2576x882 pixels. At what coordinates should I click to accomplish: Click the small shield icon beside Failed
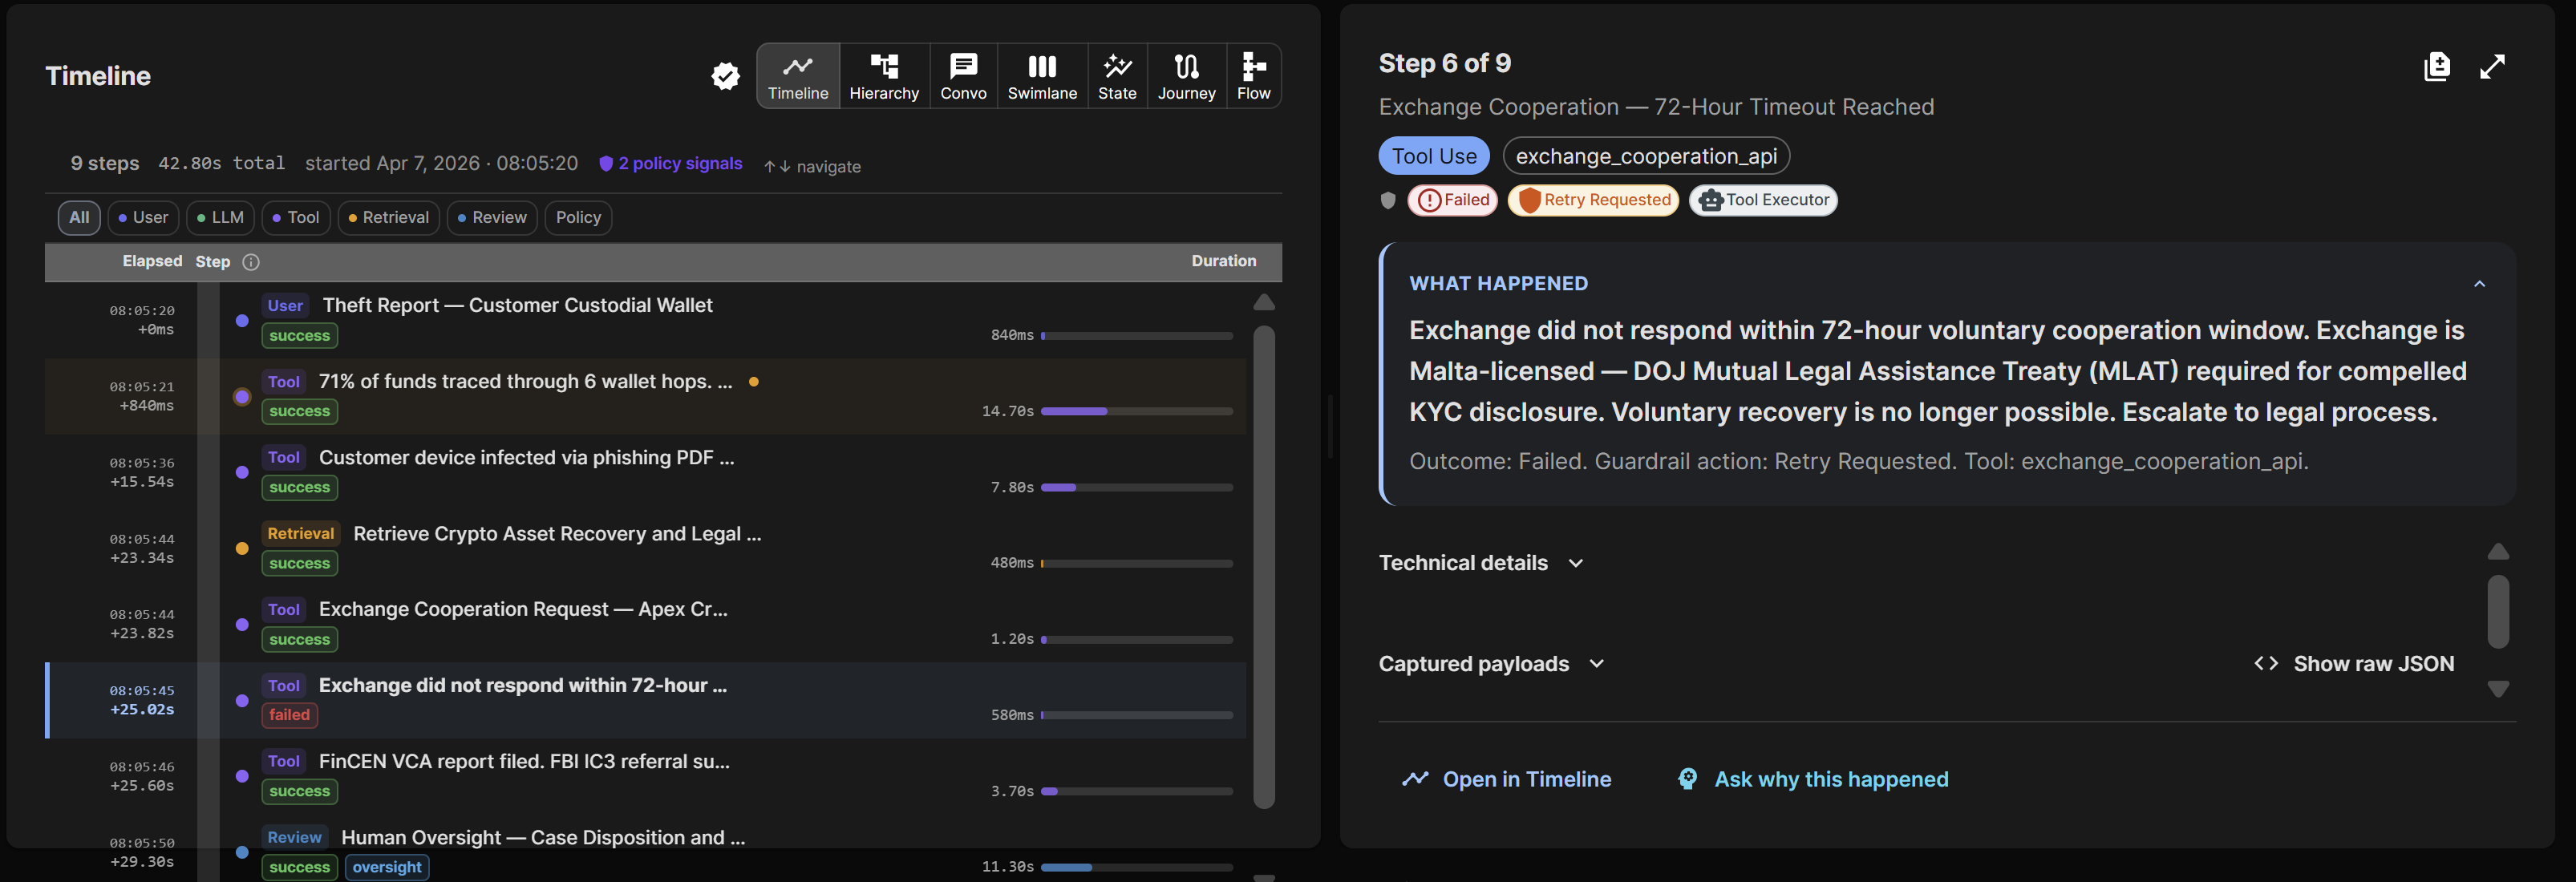[x=1388, y=200]
